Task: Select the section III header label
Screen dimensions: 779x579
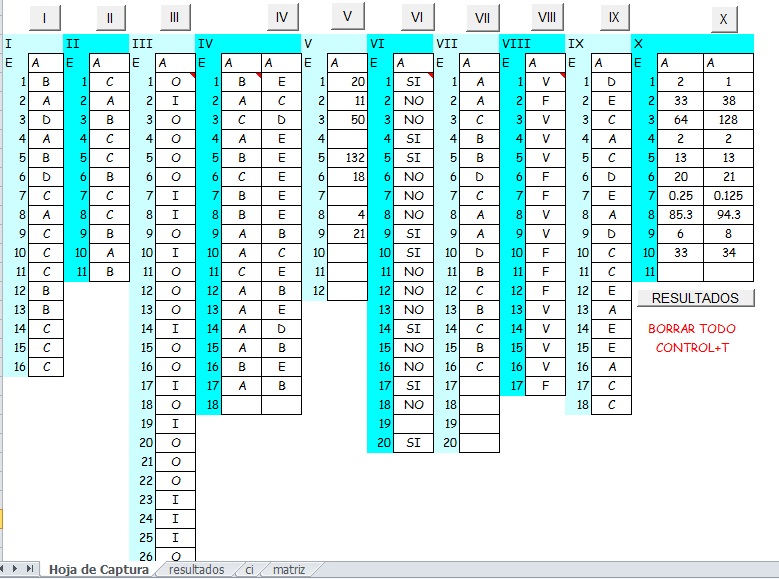Action: (142, 44)
